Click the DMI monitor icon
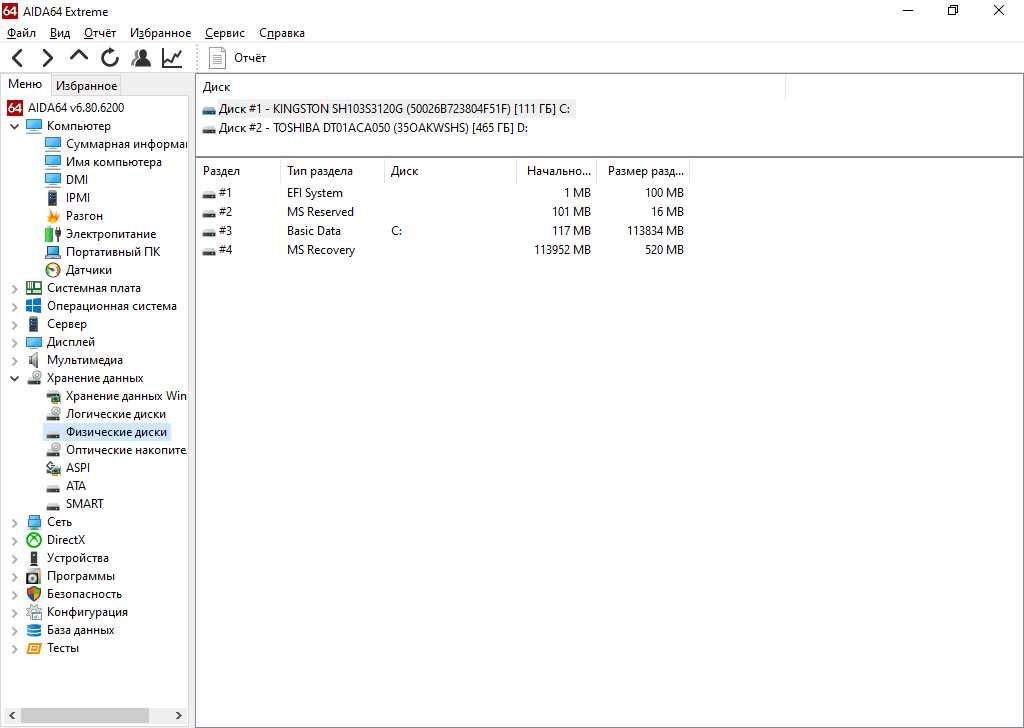 pos(53,180)
